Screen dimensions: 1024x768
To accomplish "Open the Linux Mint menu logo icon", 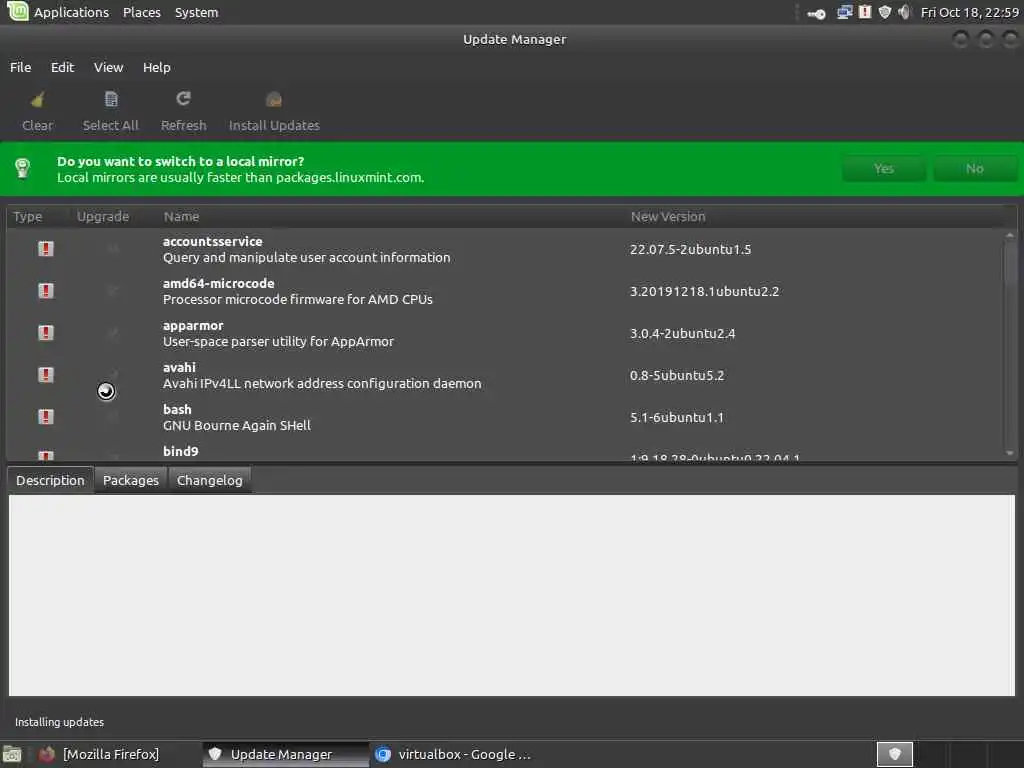I will click(17, 11).
